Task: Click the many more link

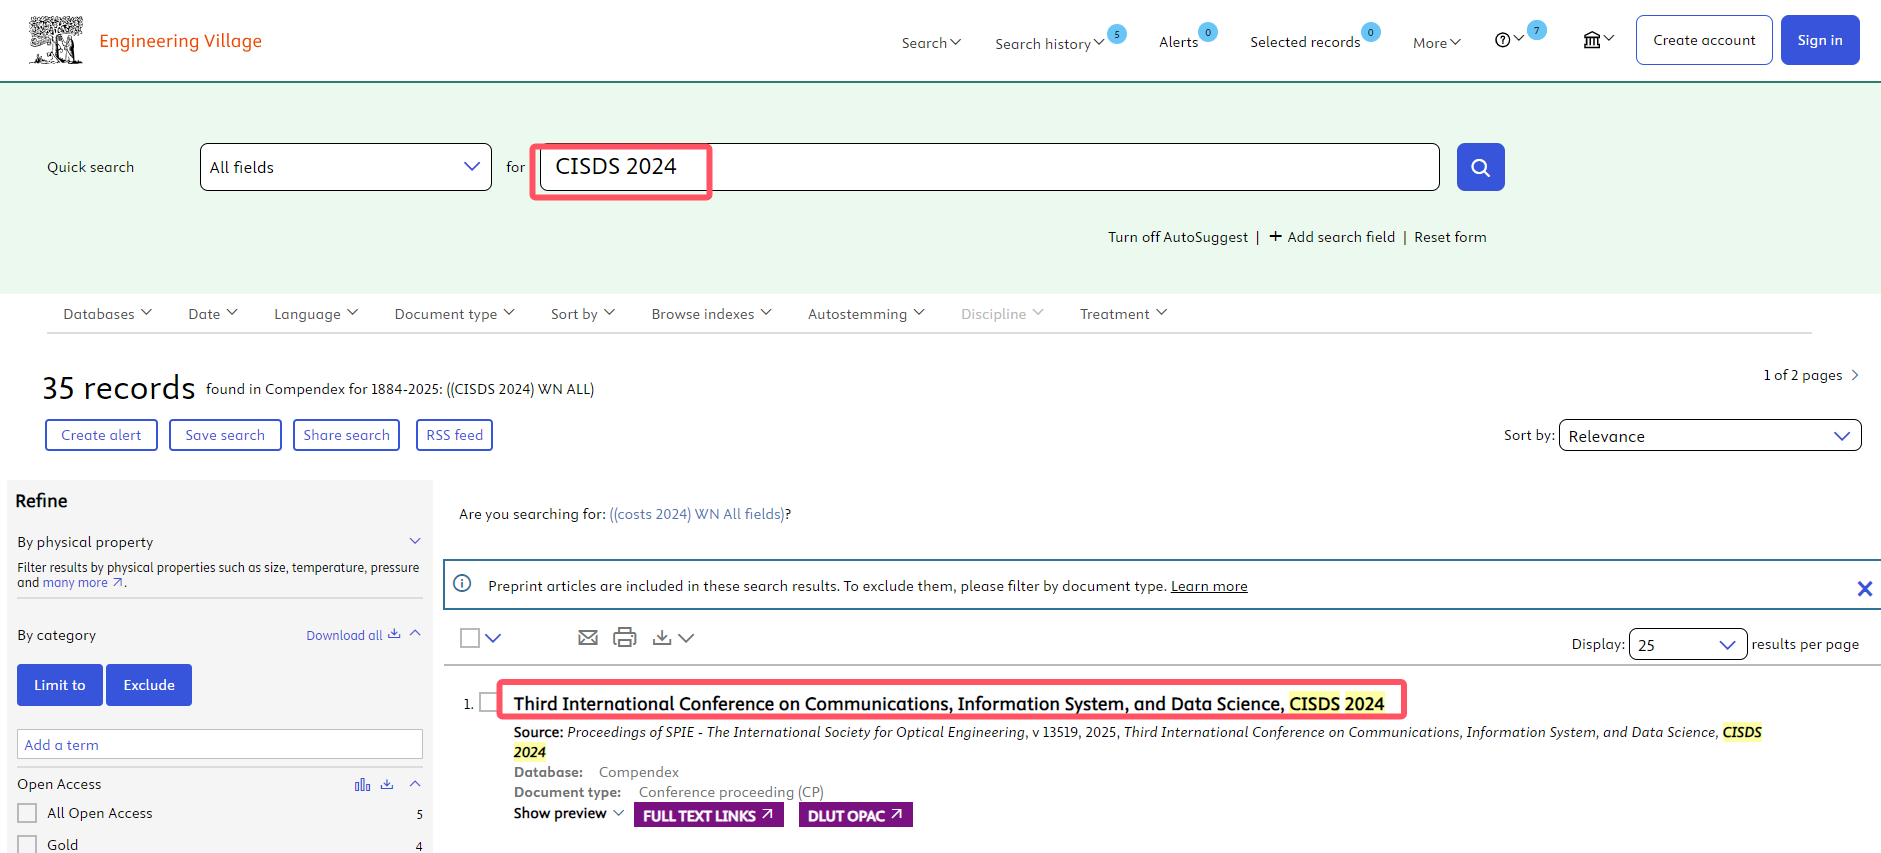Action: [82, 583]
